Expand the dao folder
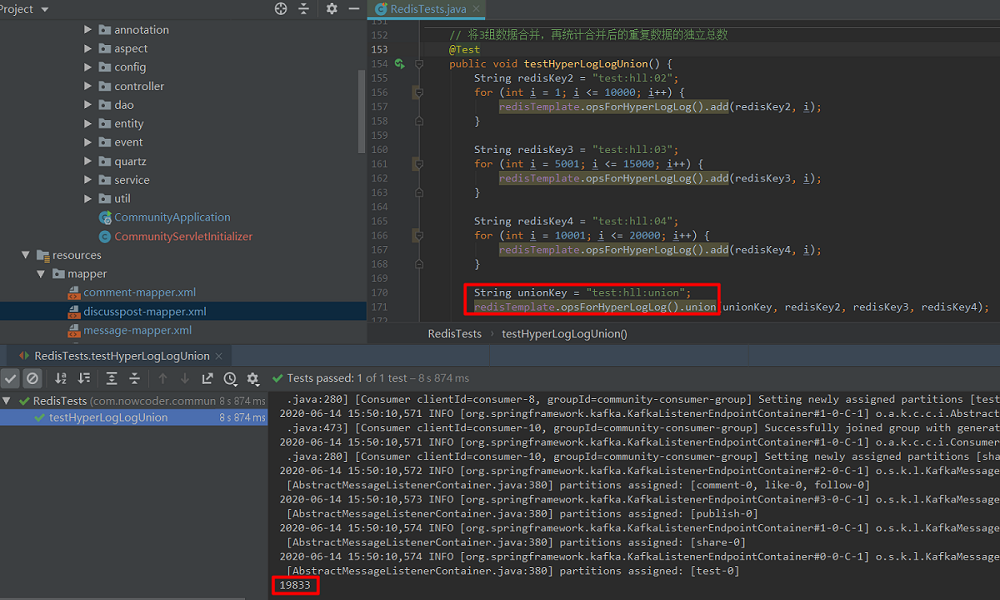This screenshot has width=1000, height=600. pos(88,105)
